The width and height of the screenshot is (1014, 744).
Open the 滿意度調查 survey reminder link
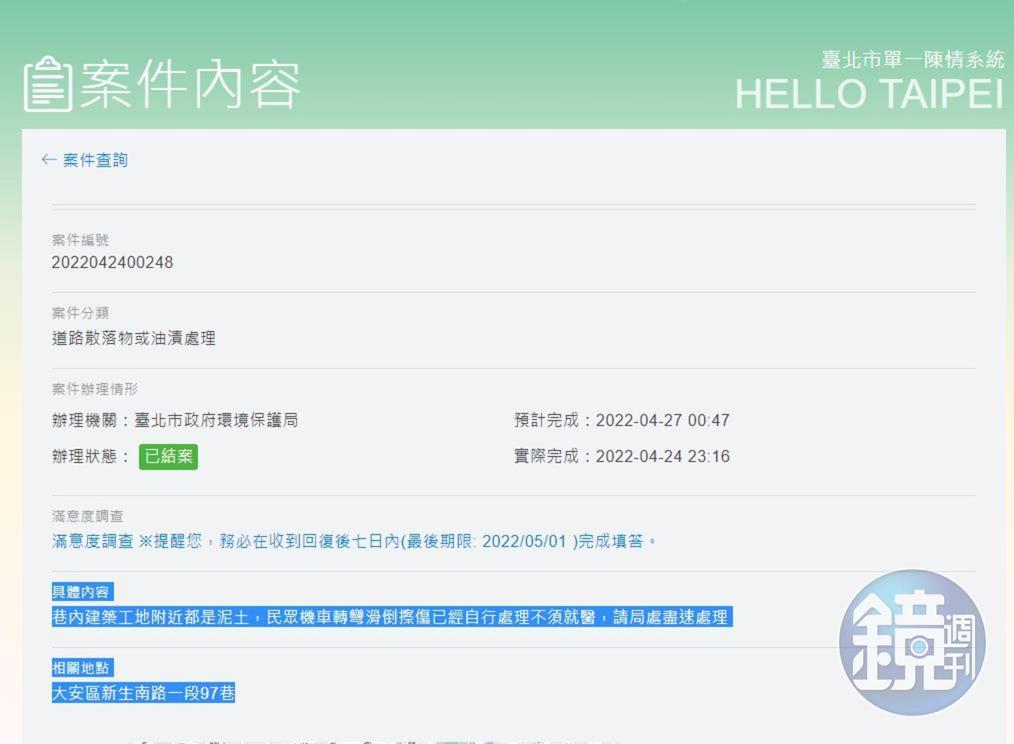tap(354, 541)
